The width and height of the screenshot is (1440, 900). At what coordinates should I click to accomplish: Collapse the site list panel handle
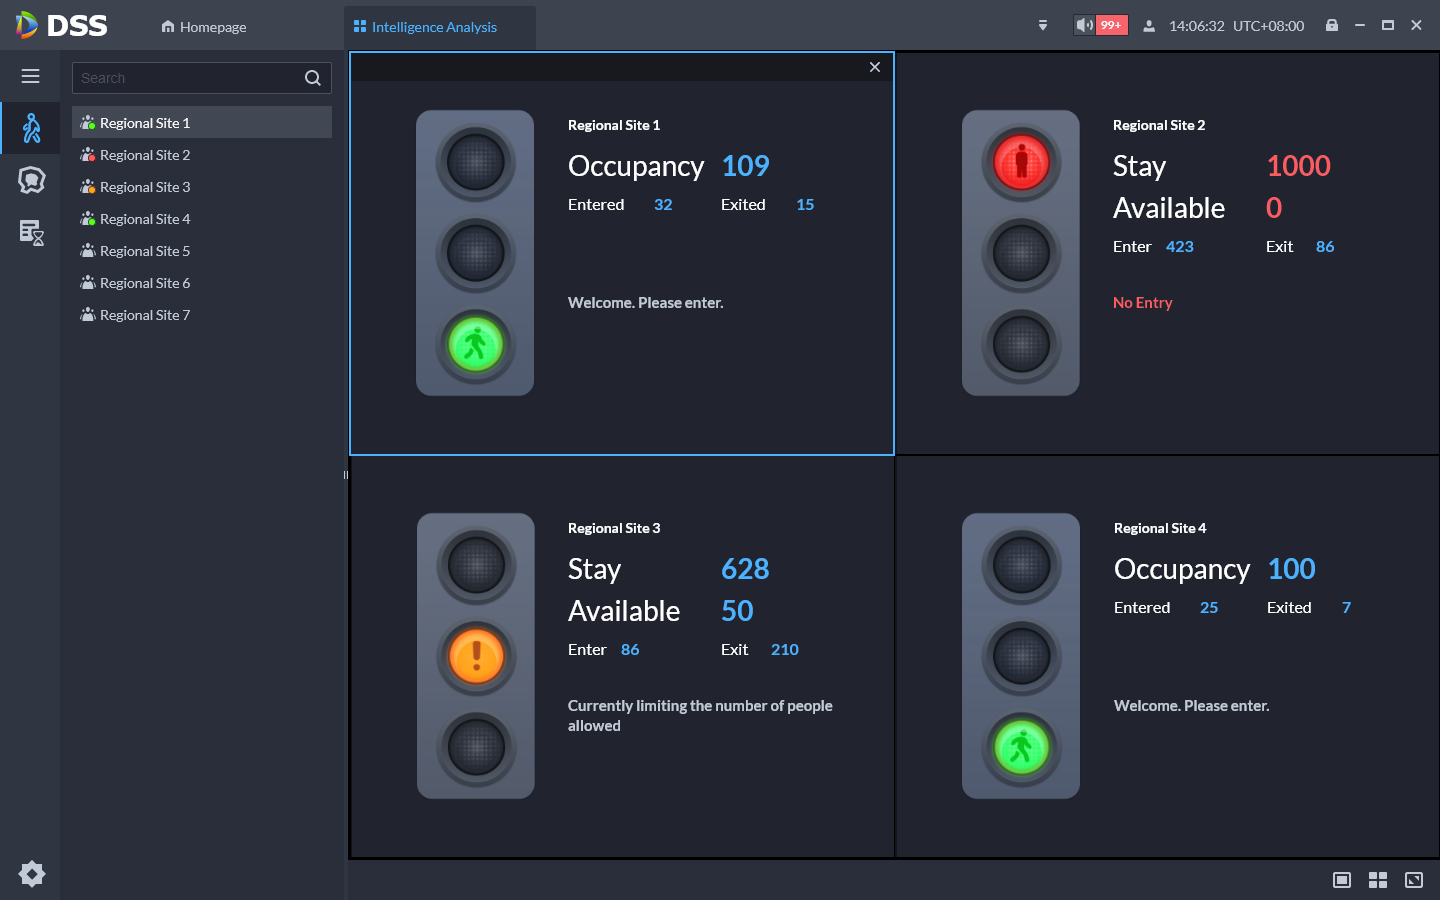coord(346,475)
